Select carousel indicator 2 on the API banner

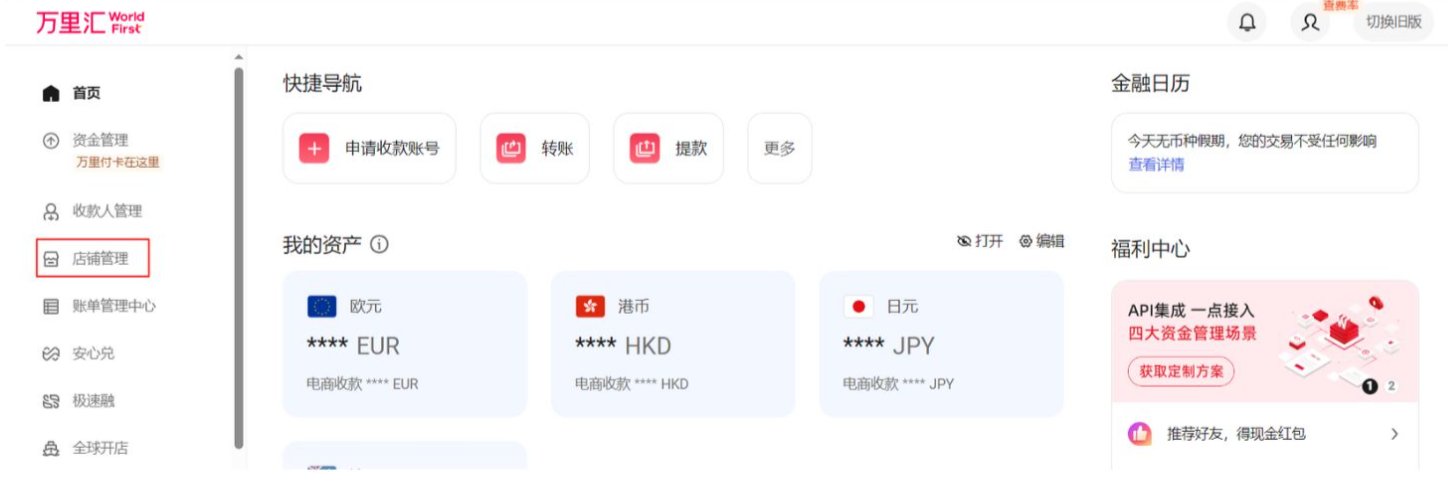[1391, 386]
